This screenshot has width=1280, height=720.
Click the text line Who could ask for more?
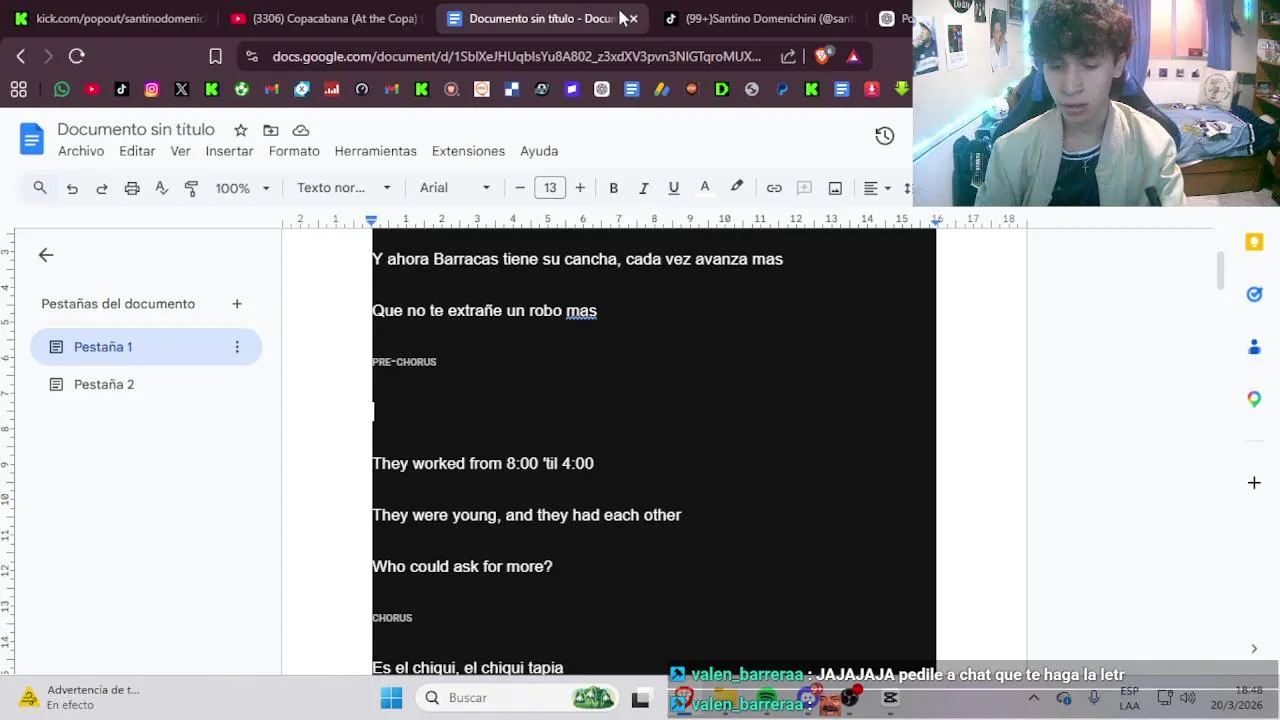point(462,566)
